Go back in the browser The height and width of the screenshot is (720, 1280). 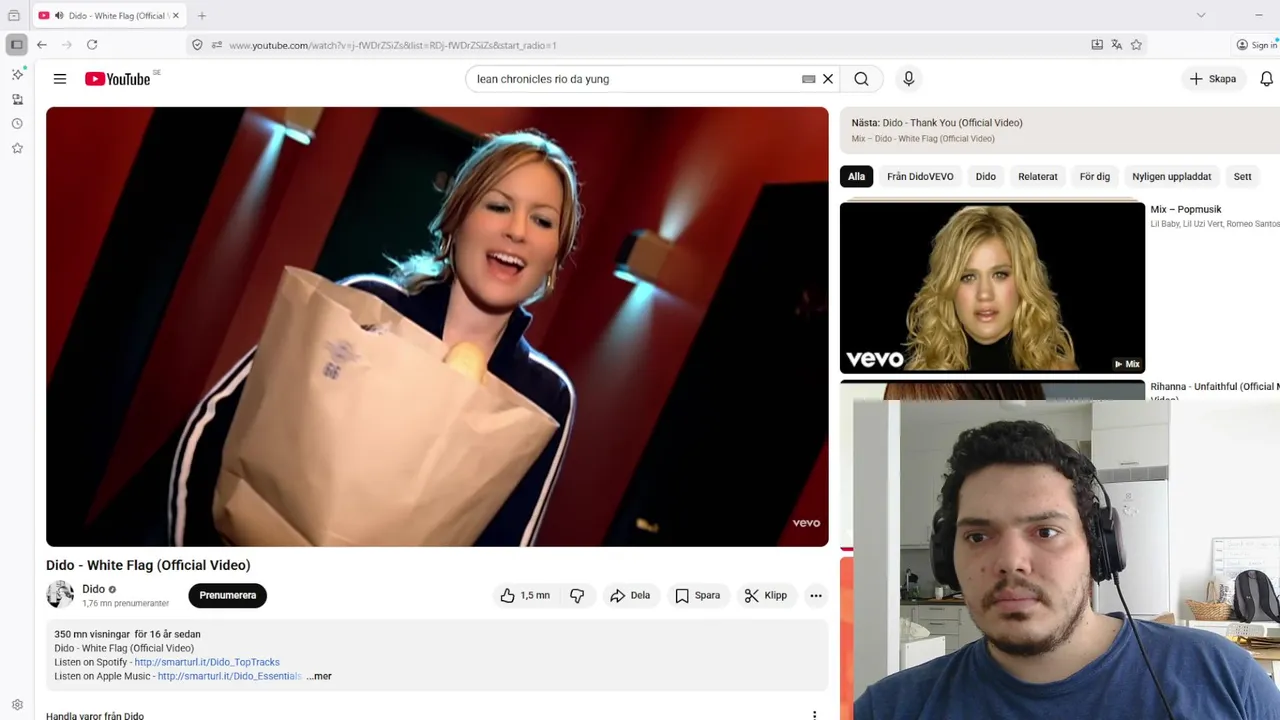42,45
